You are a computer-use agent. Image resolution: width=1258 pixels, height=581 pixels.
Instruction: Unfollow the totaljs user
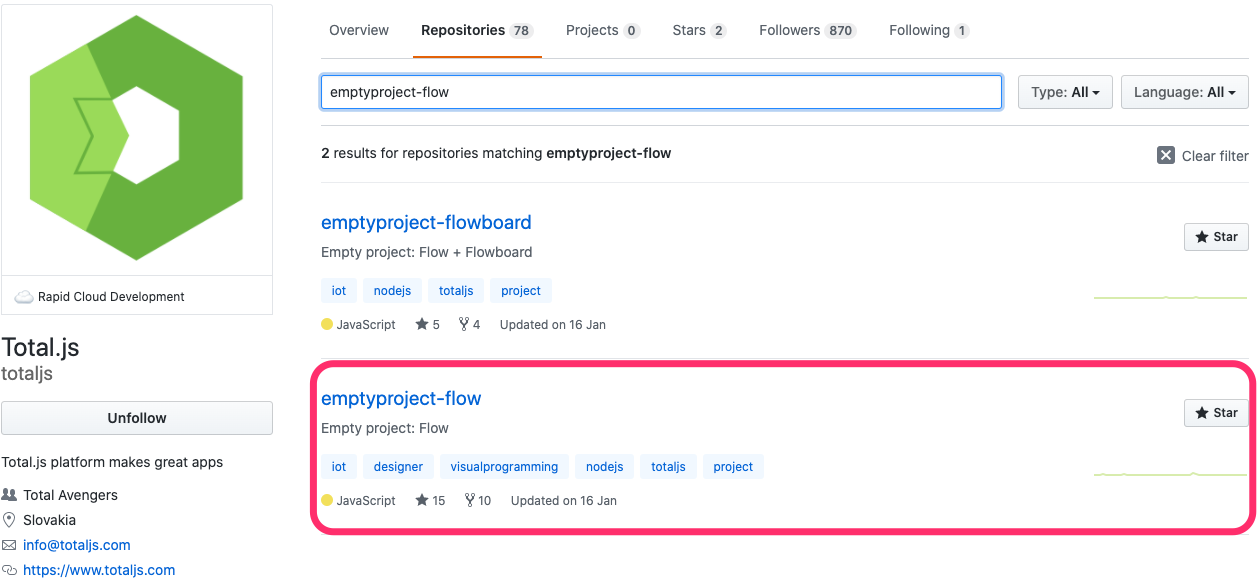pos(137,418)
